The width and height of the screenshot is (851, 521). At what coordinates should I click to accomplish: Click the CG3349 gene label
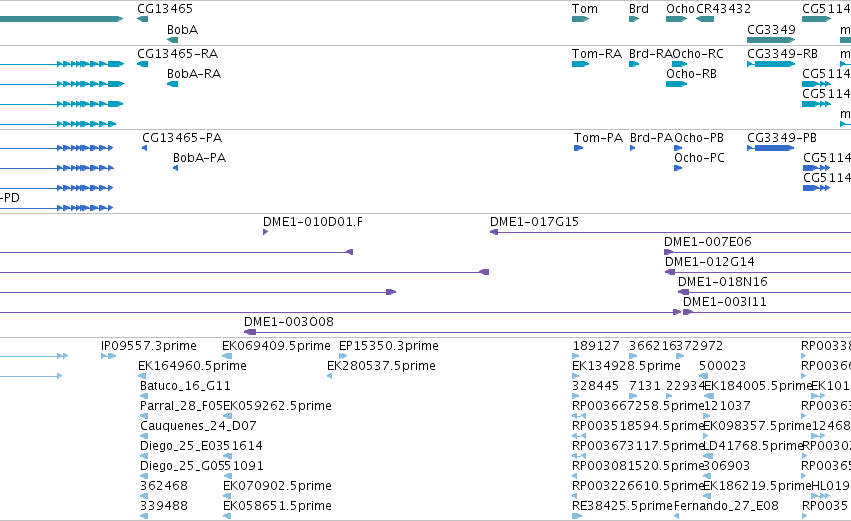tap(771, 30)
